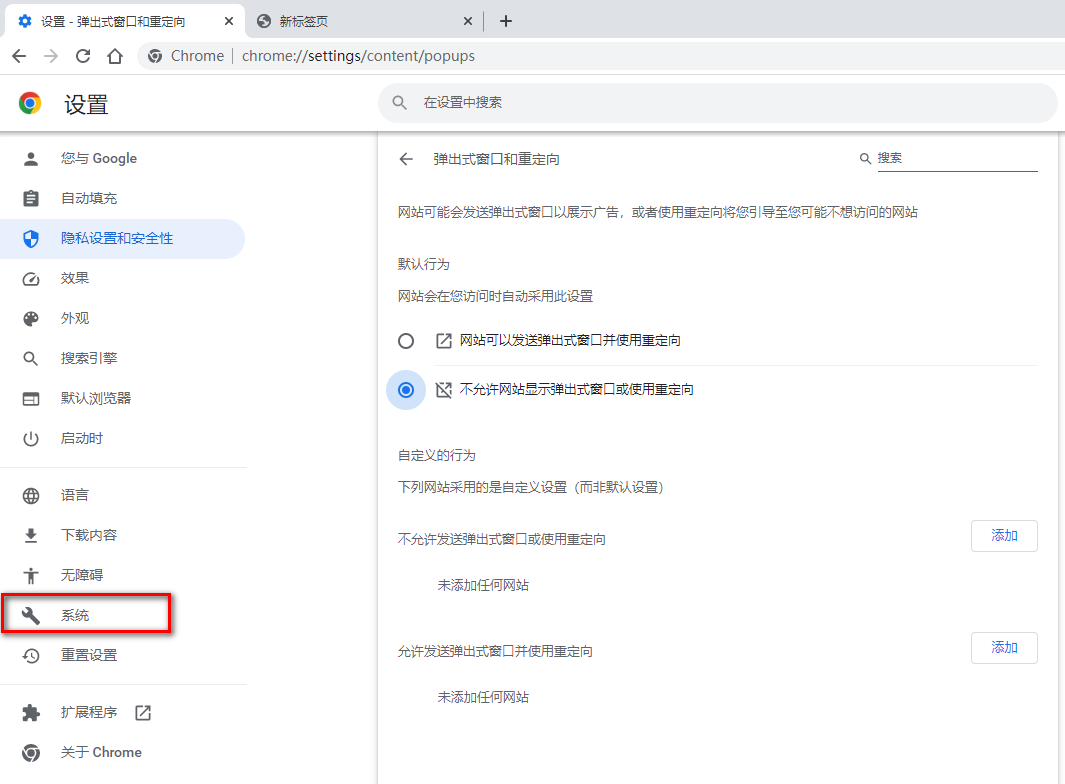Click 未添加任何网站 under 不允许发送 list
Screen dimensions: 1065x784
[x=483, y=585]
